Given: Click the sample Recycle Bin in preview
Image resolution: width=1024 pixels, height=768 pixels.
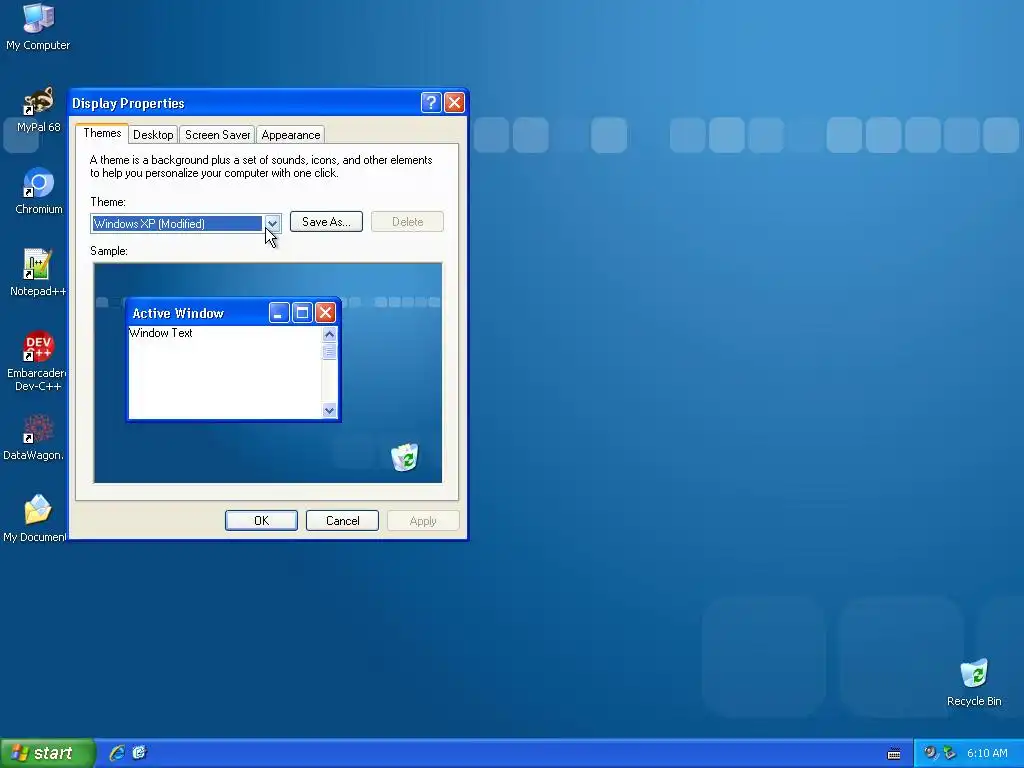Looking at the screenshot, I should [405, 457].
